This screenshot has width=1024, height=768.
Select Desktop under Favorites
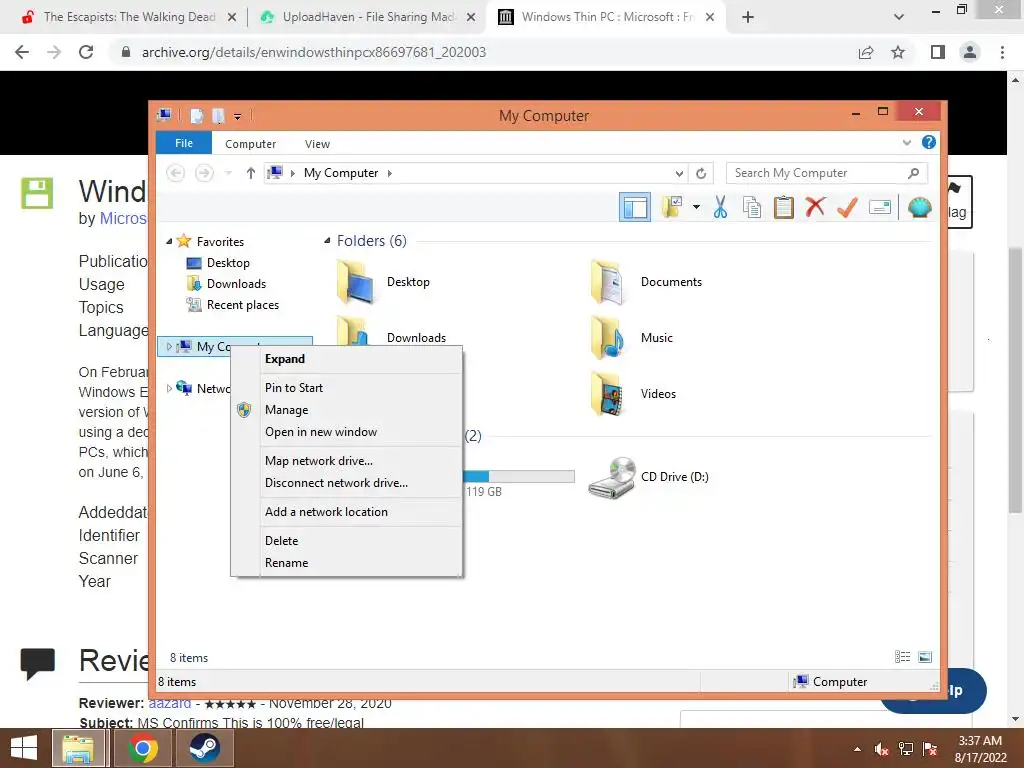[x=228, y=263]
